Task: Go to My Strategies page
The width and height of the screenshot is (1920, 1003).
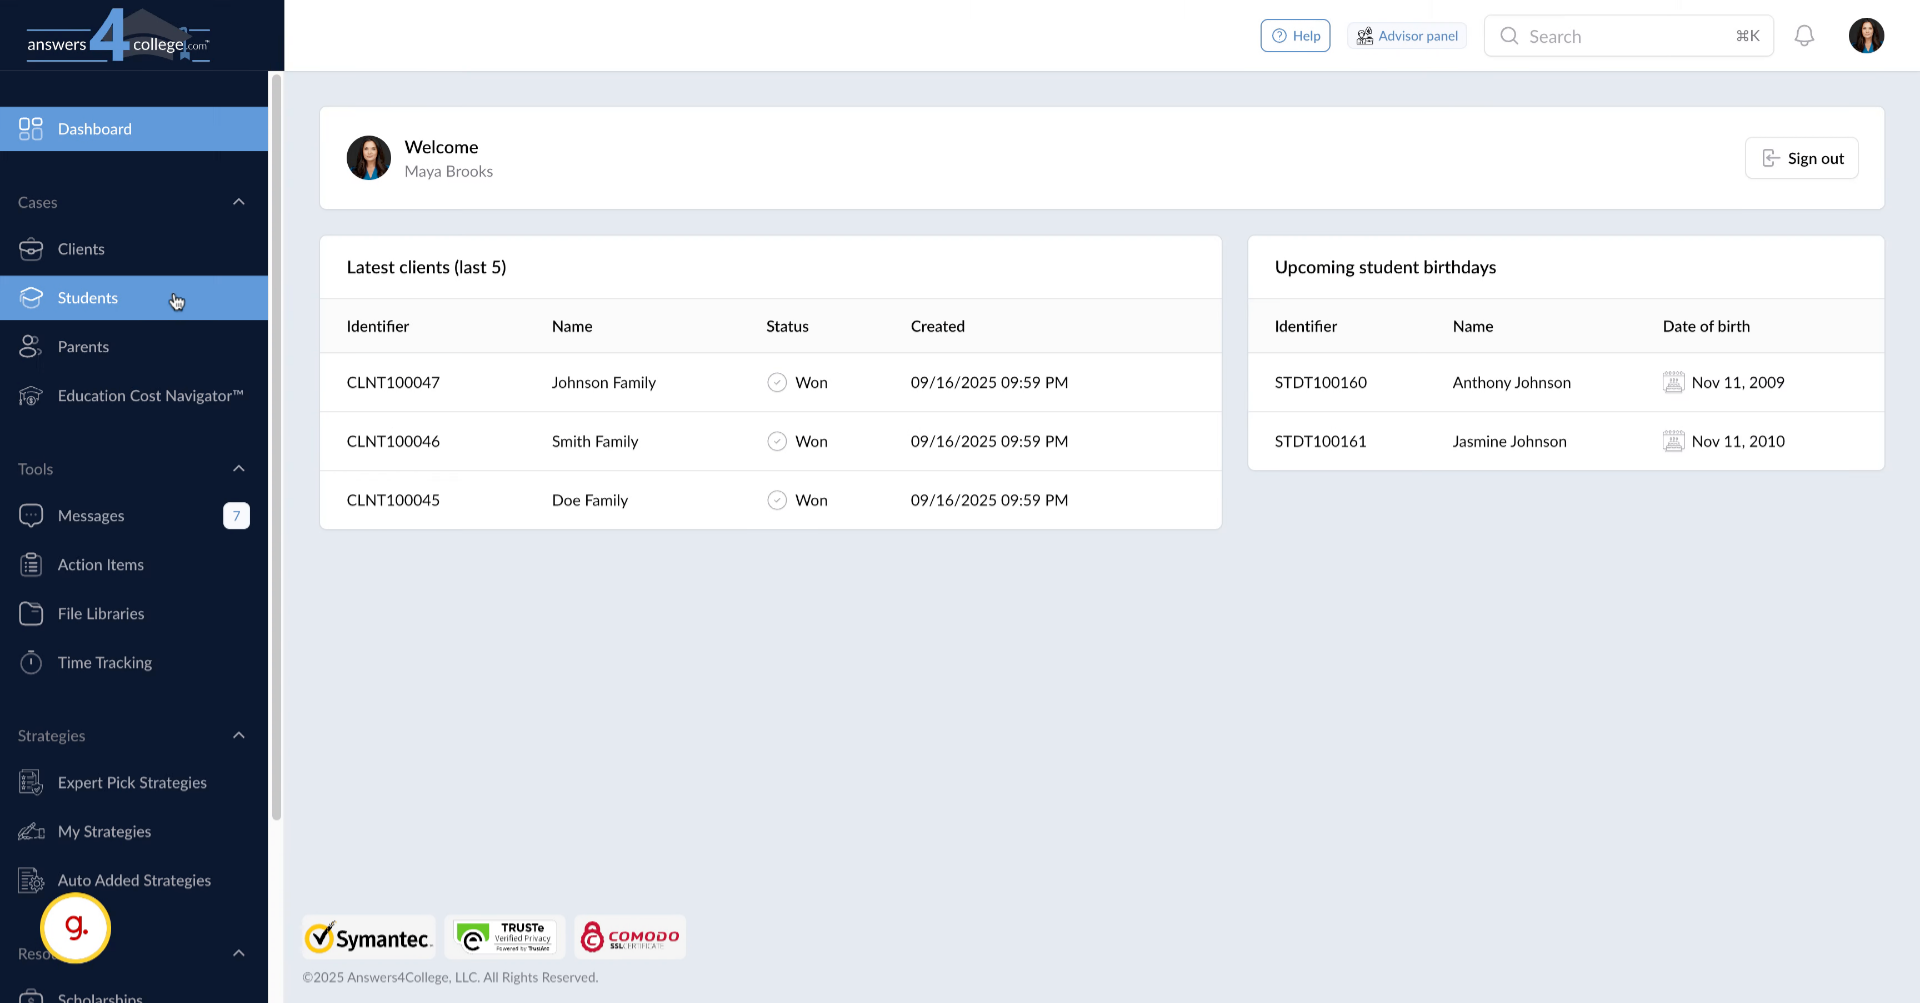Action: tap(104, 831)
